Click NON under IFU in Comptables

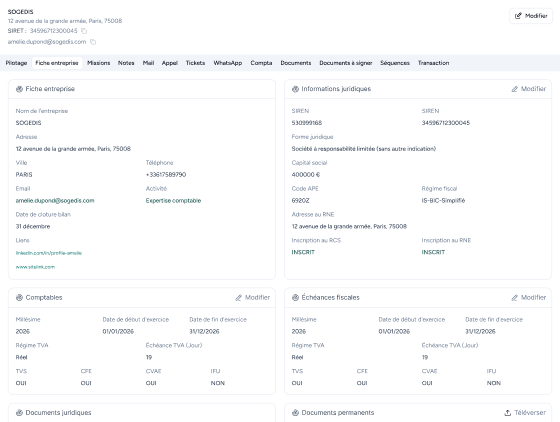tap(218, 383)
